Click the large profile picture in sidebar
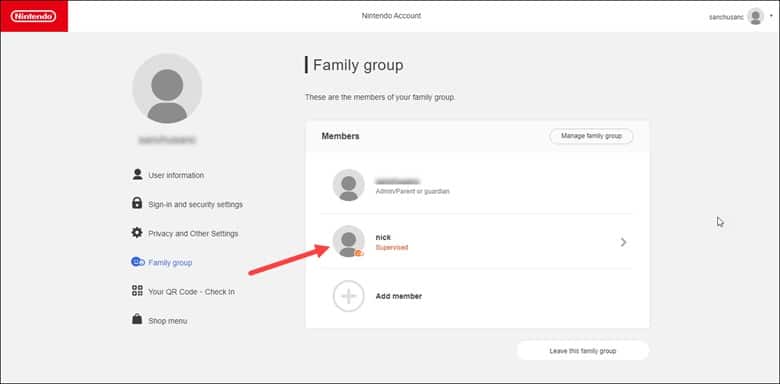Viewport: 780px width, 384px height. 167,89
